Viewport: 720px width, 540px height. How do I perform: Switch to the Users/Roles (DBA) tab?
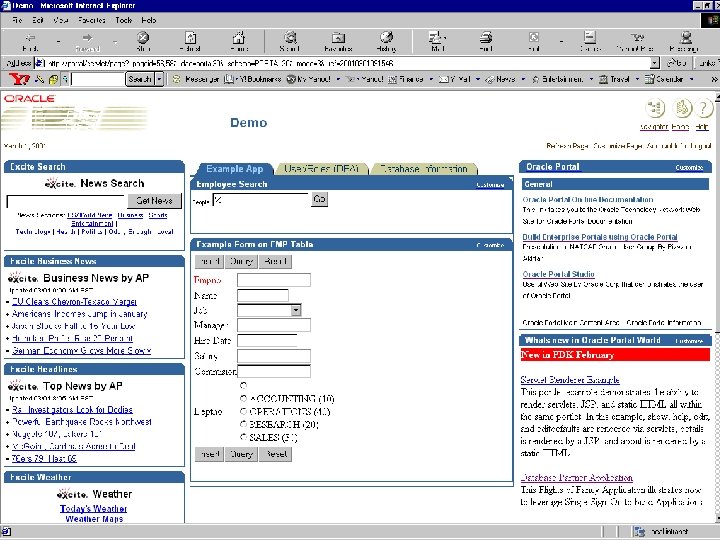click(321, 169)
